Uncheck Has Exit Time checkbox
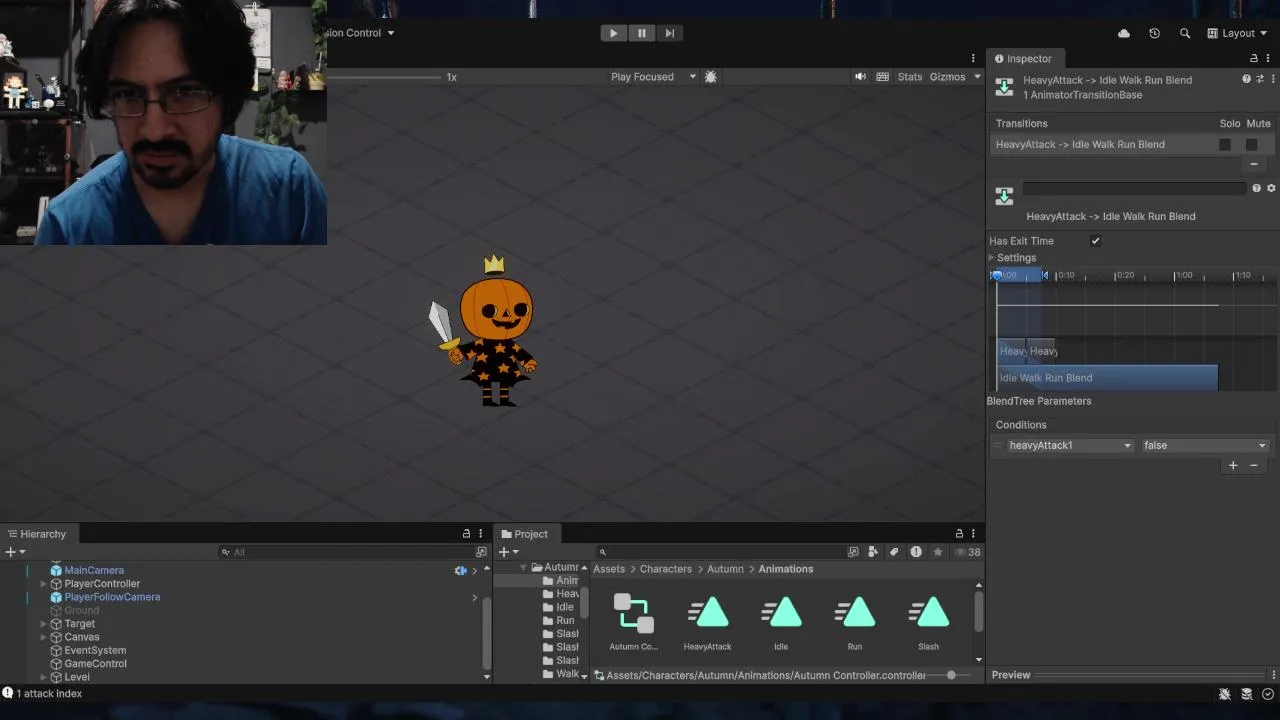The height and width of the screenshot is (720, 1280). pyautogui.click(x=1096, y=241)
